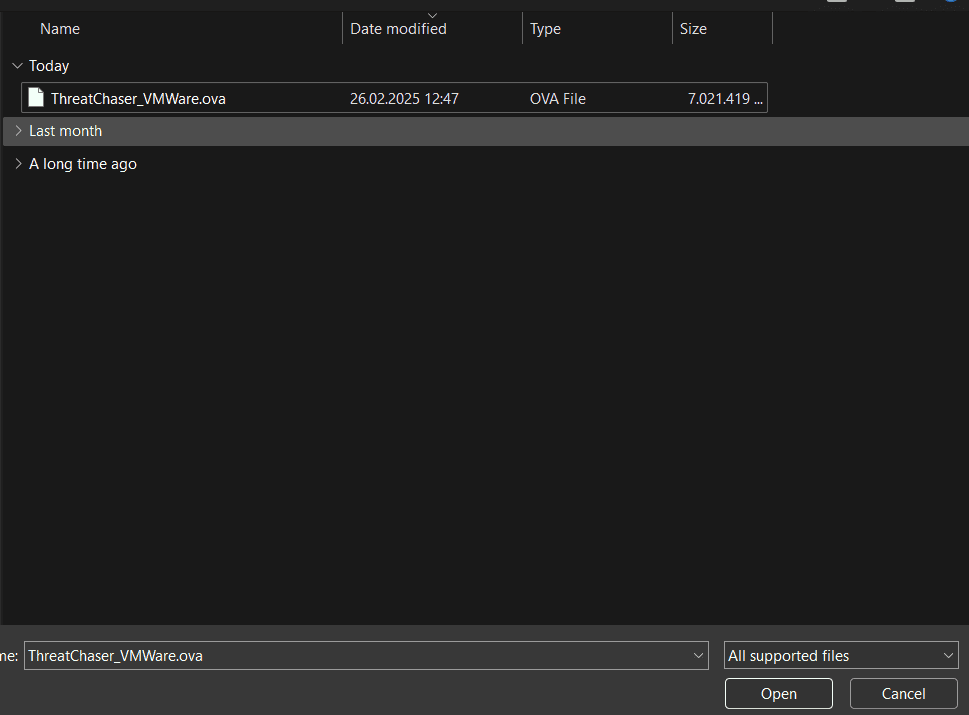Sort by the Type column header
Viewport: 969px width, 715px height.
[x=545, y=29]
